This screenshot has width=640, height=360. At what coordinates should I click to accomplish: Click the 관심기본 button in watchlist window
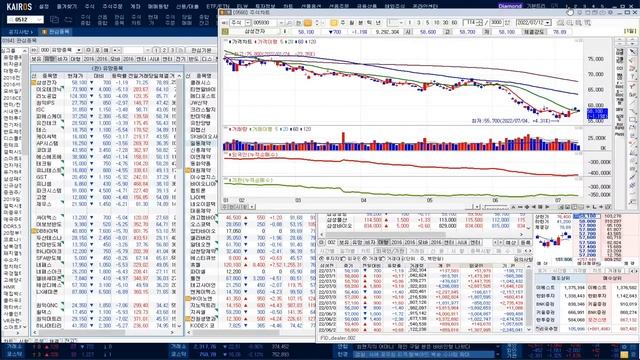coord(201,50)
